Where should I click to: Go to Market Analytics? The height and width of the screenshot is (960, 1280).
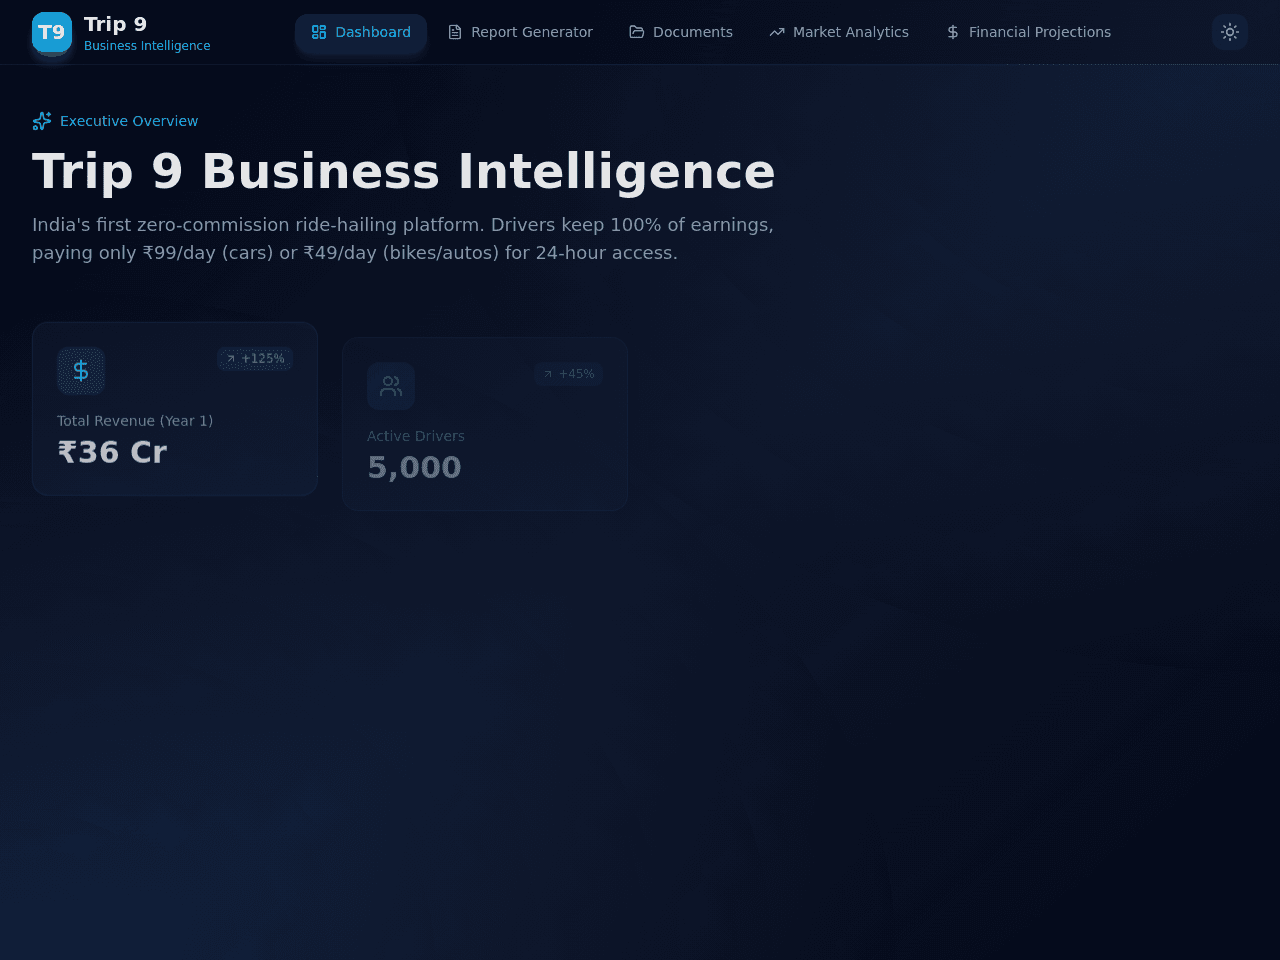coord(839,32)
